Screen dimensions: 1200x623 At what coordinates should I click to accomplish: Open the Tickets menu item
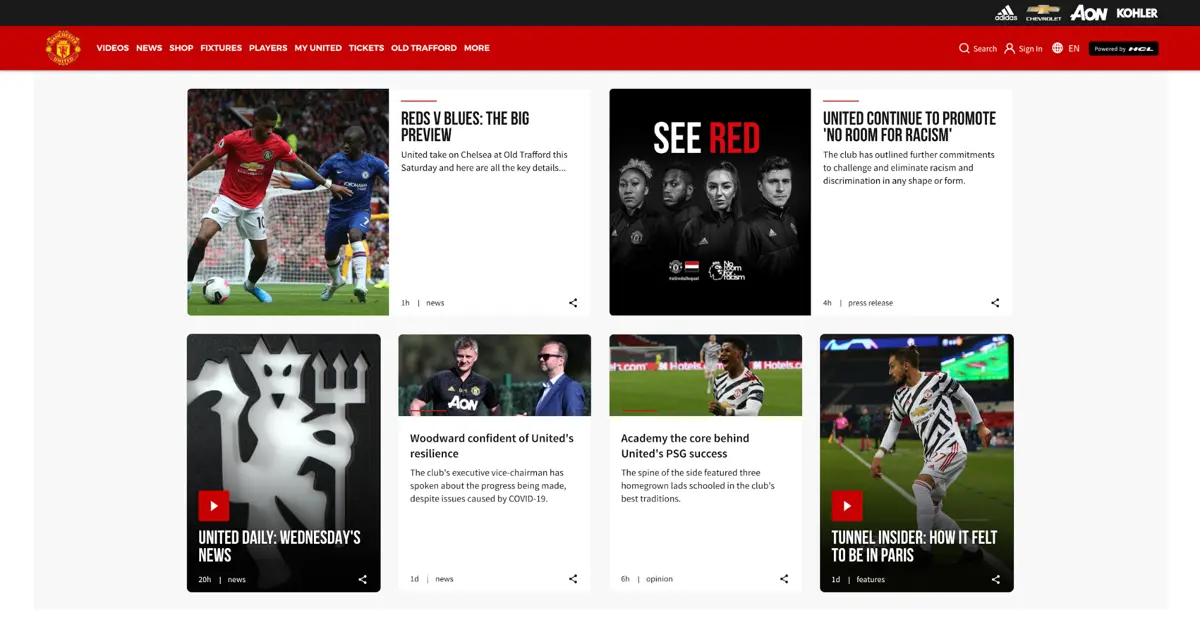click(x=366, y=48)
